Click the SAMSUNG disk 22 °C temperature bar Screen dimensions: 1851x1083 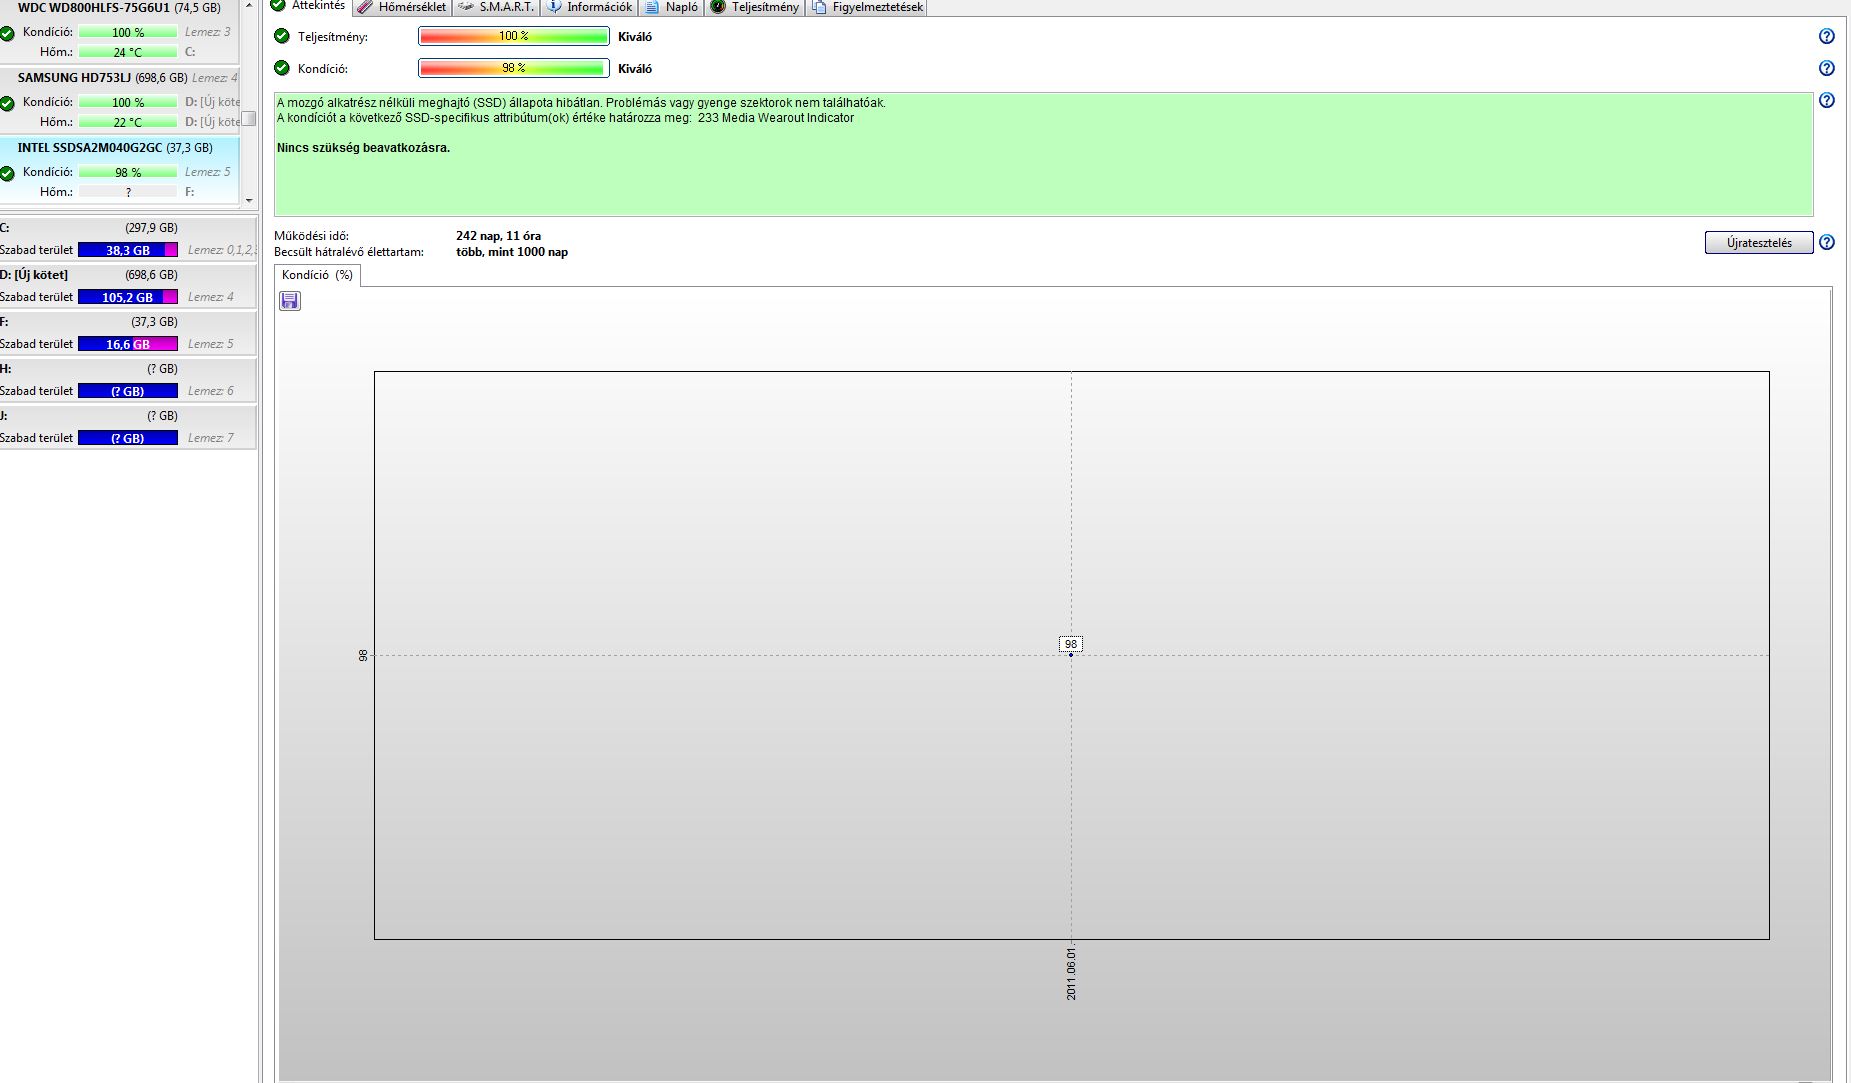click(x=128, y=122)
